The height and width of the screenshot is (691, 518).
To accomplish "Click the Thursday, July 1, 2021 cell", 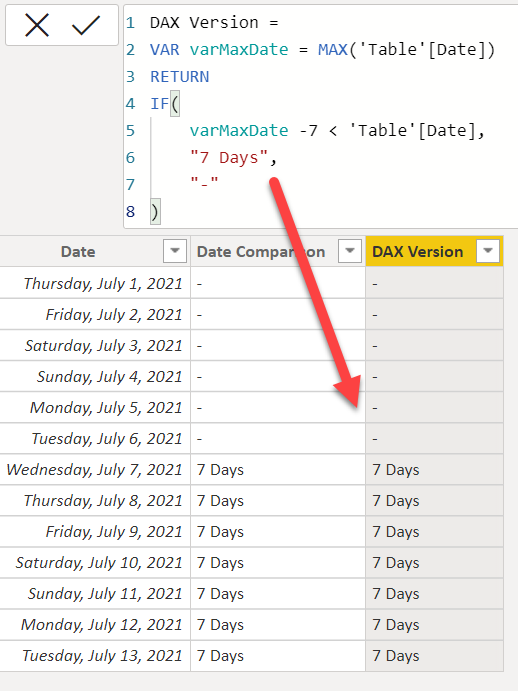I will point(95,283).
